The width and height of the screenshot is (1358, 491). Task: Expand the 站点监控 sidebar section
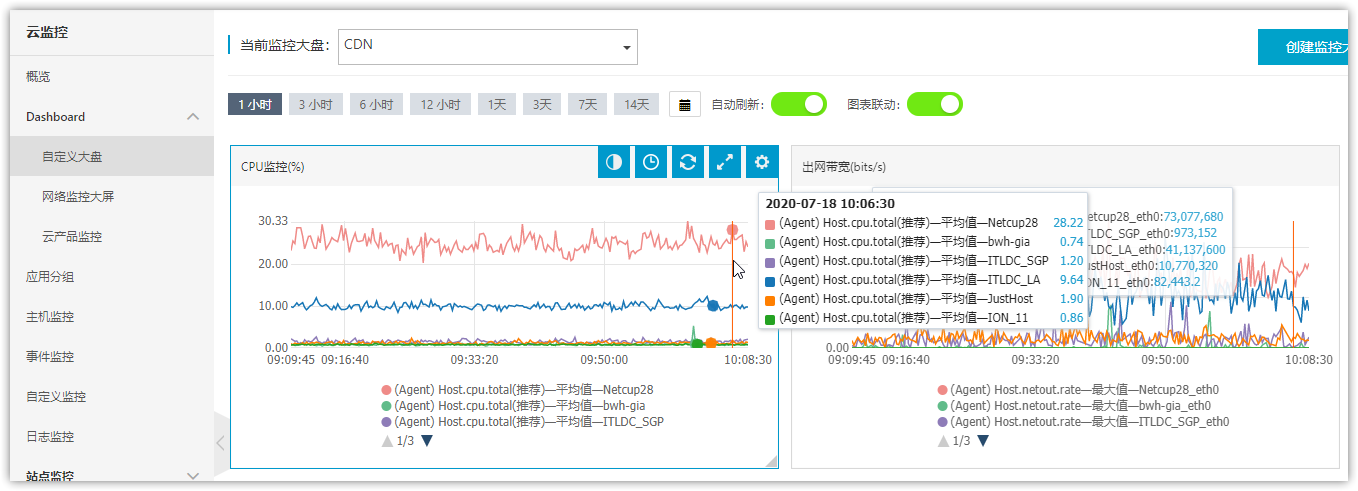point(193,476)
